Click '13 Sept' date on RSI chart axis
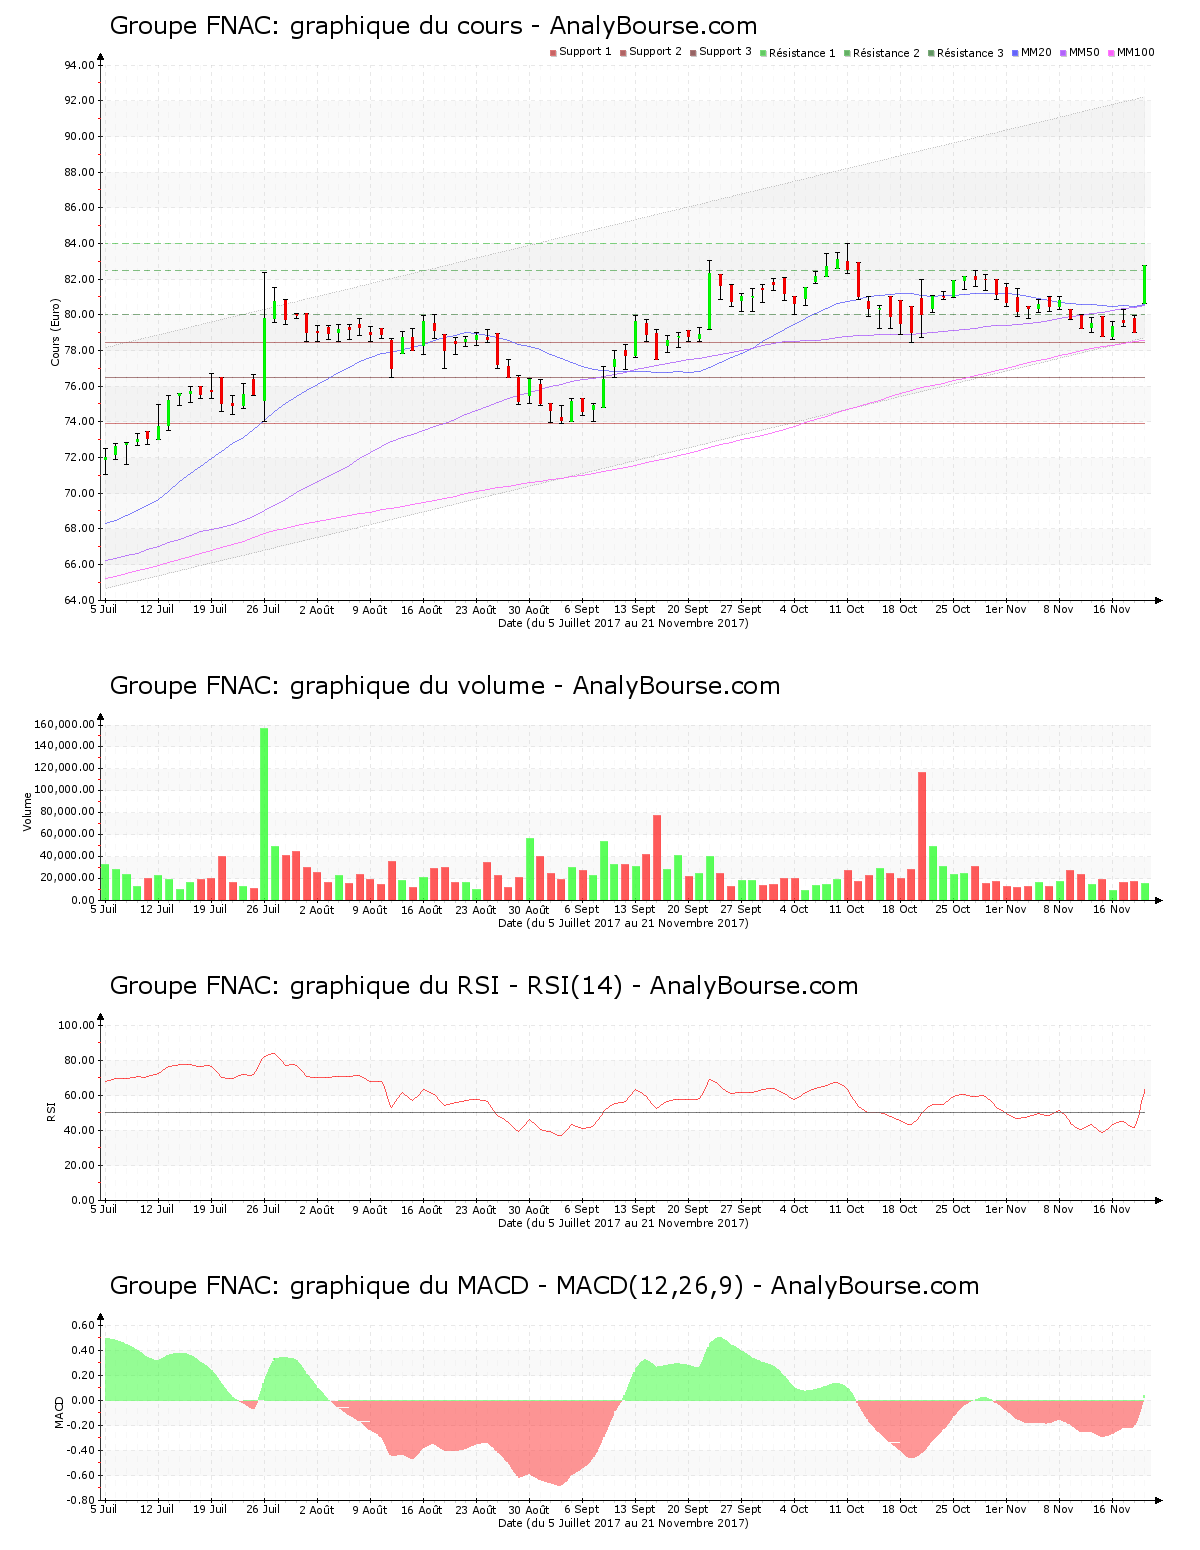1200x1550 pixels. [x=634, y=1209]
